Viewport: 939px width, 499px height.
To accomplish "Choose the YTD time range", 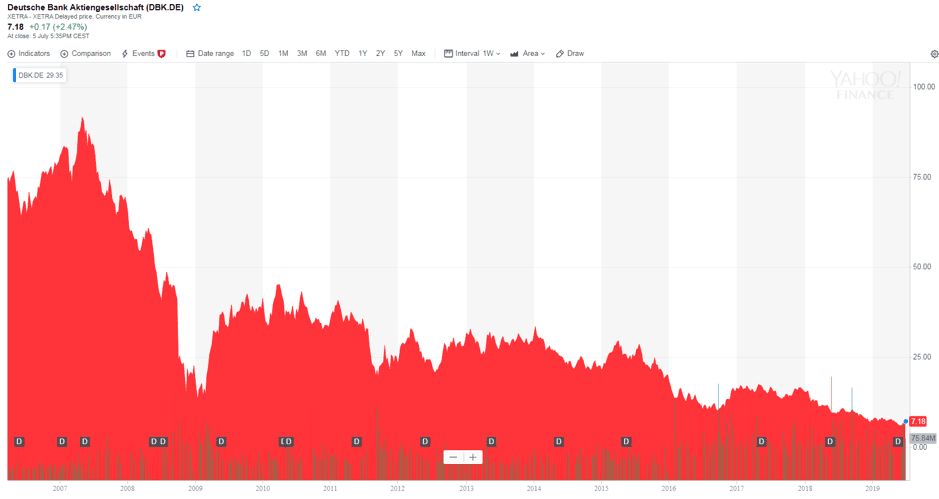I will tap(342, 53).
